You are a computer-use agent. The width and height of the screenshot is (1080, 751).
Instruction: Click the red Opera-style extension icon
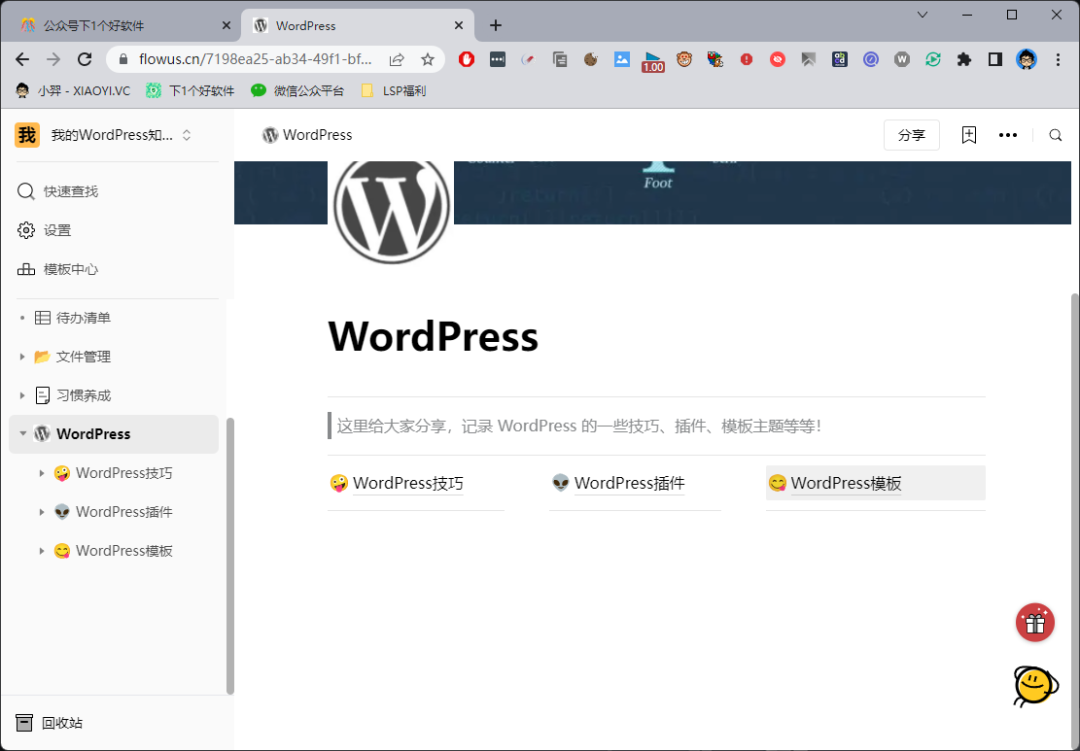point(466,59)
